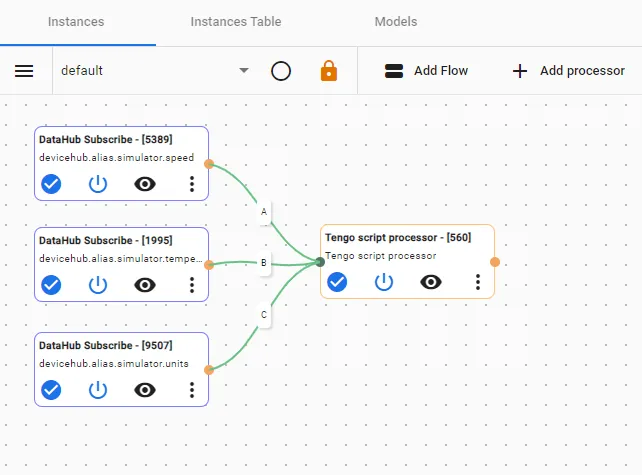
Task: Switch to the Models tab
Action: 396,22
